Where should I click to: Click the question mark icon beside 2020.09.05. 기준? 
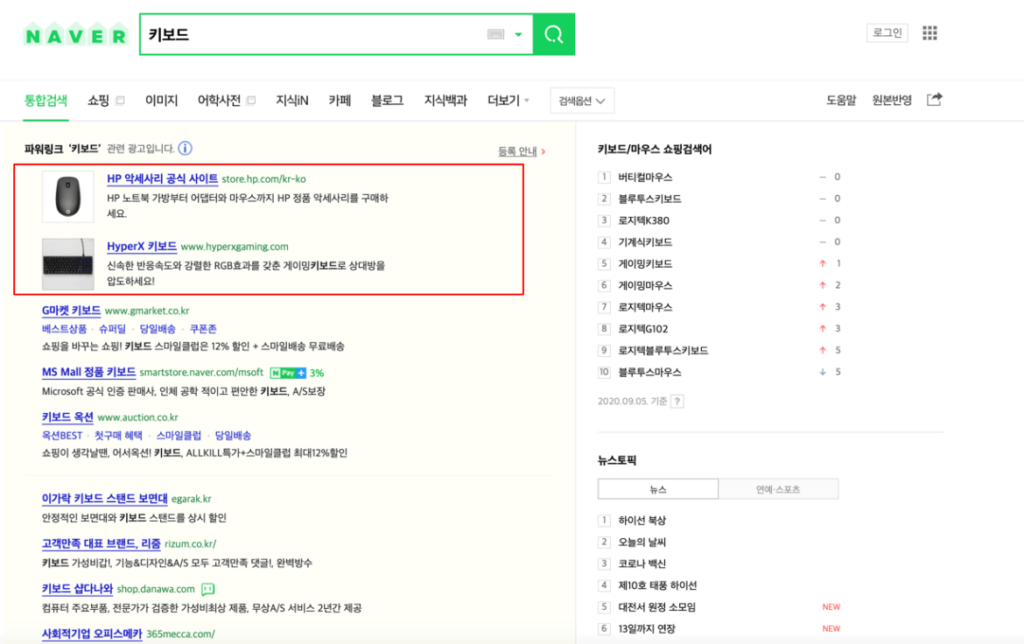click(x=677, y=401)
